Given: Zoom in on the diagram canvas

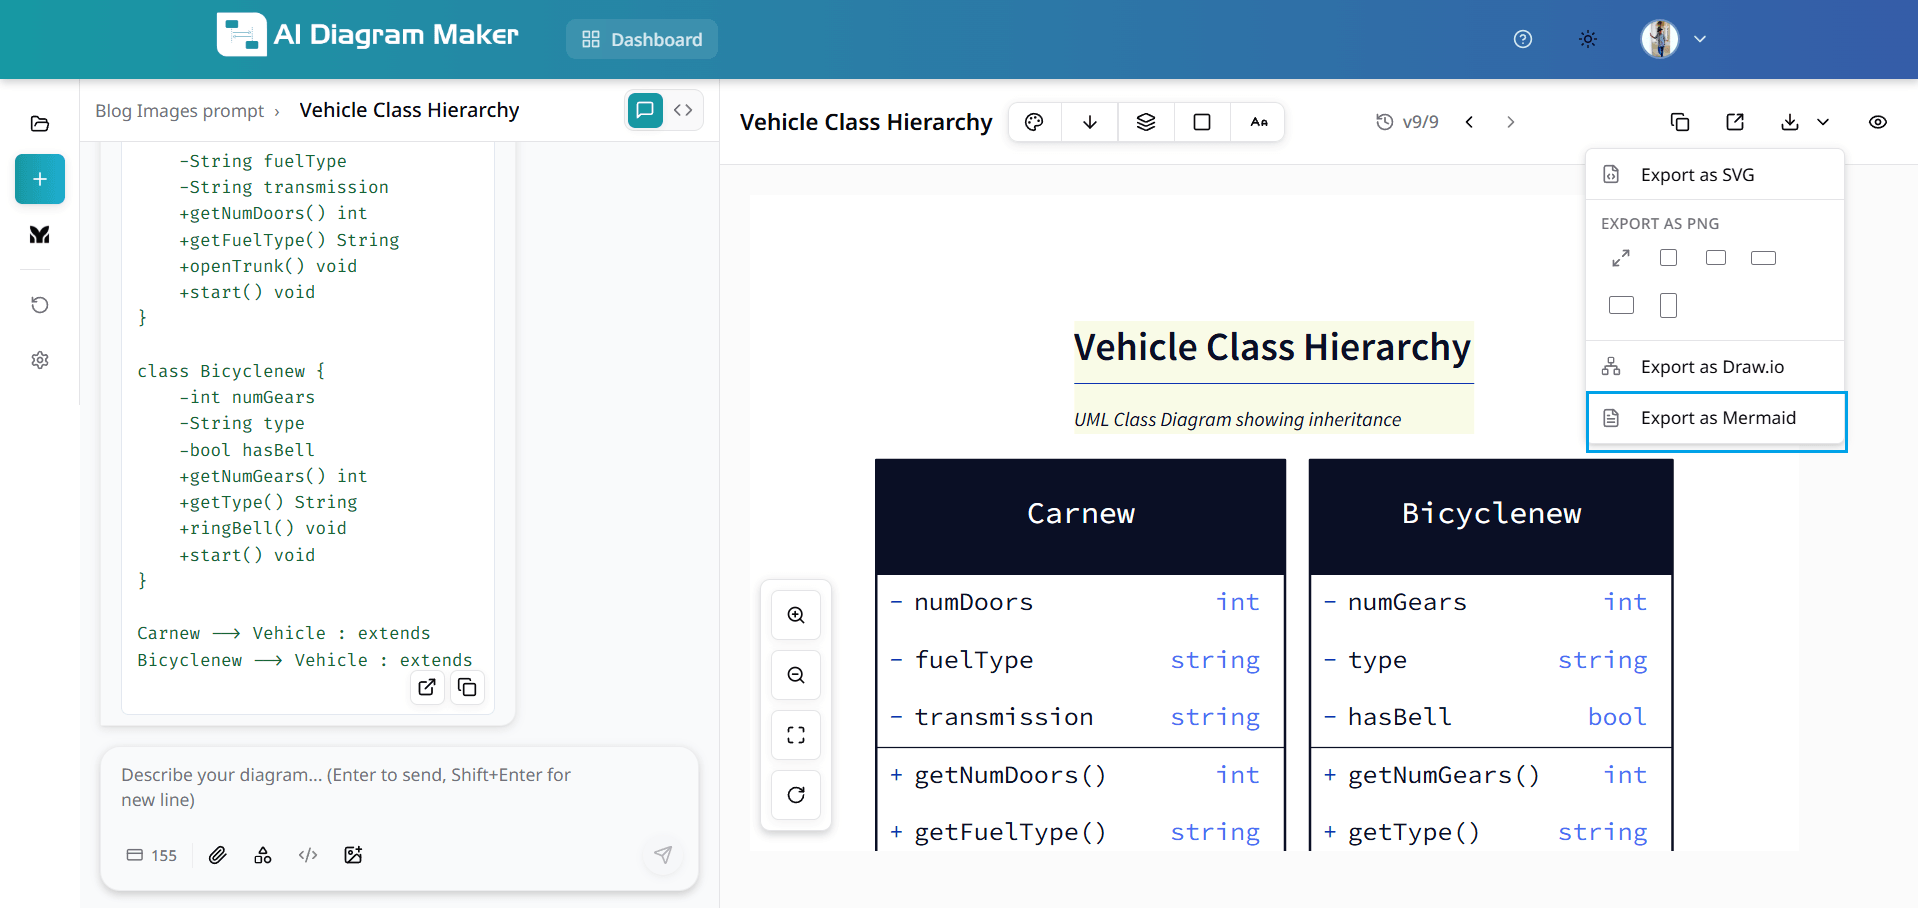Looking at the screenshot, I should (796, 615).
